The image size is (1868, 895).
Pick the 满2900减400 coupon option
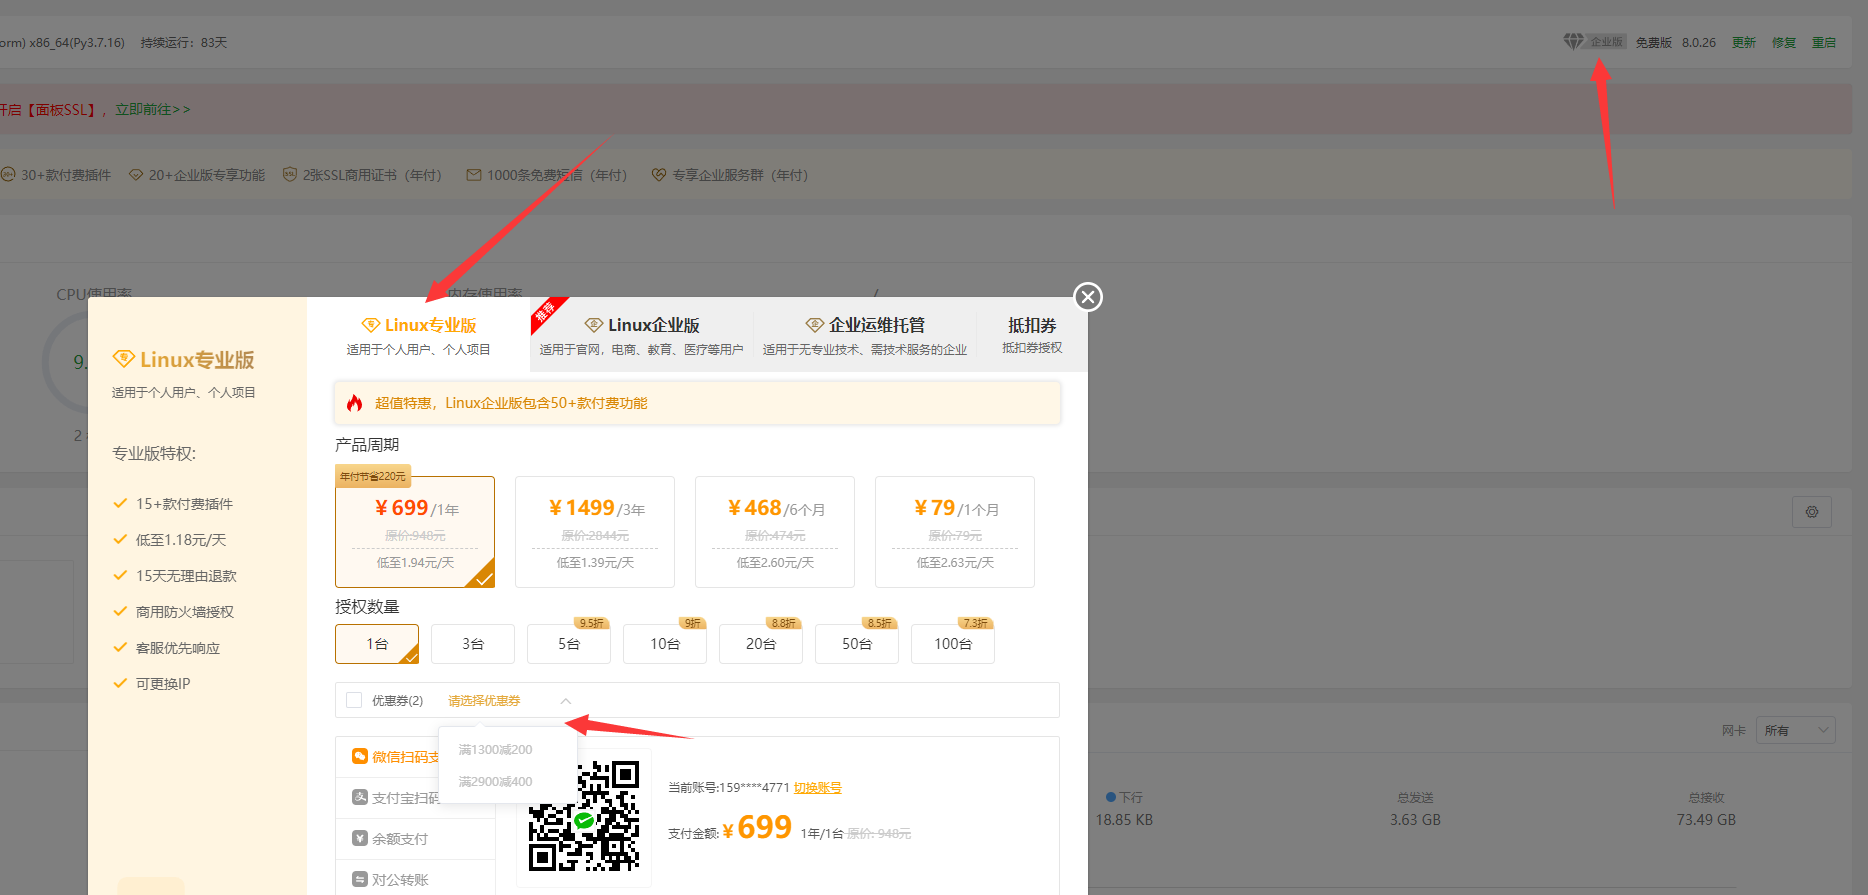click(496, 781)
